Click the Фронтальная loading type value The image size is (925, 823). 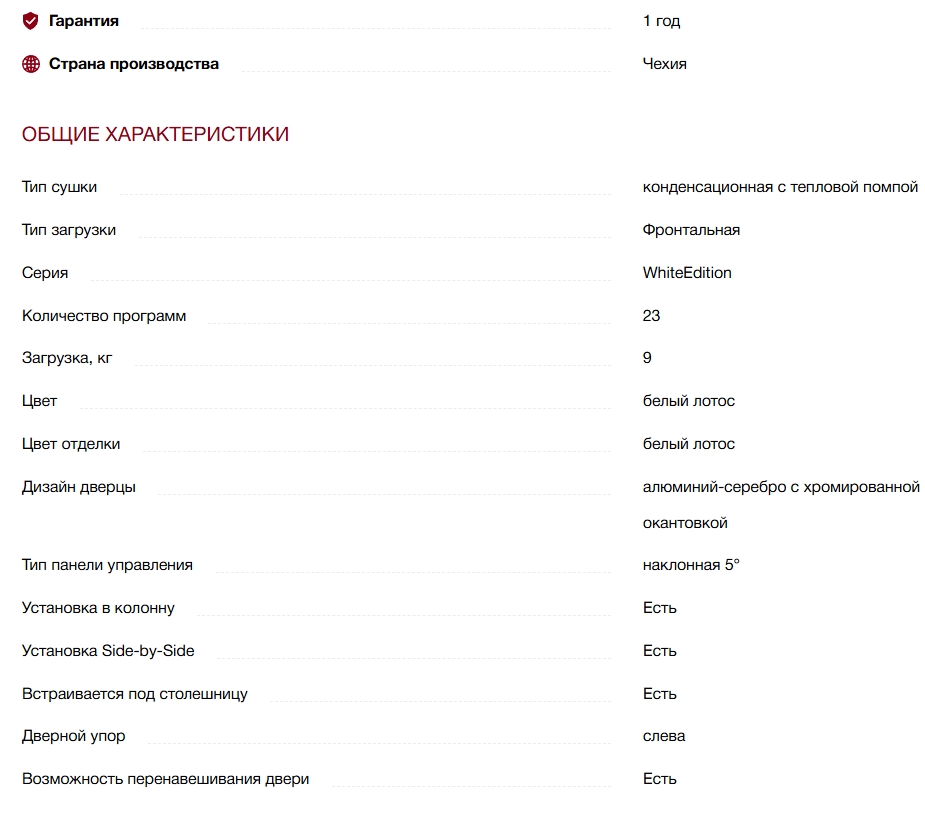point(691,230)
